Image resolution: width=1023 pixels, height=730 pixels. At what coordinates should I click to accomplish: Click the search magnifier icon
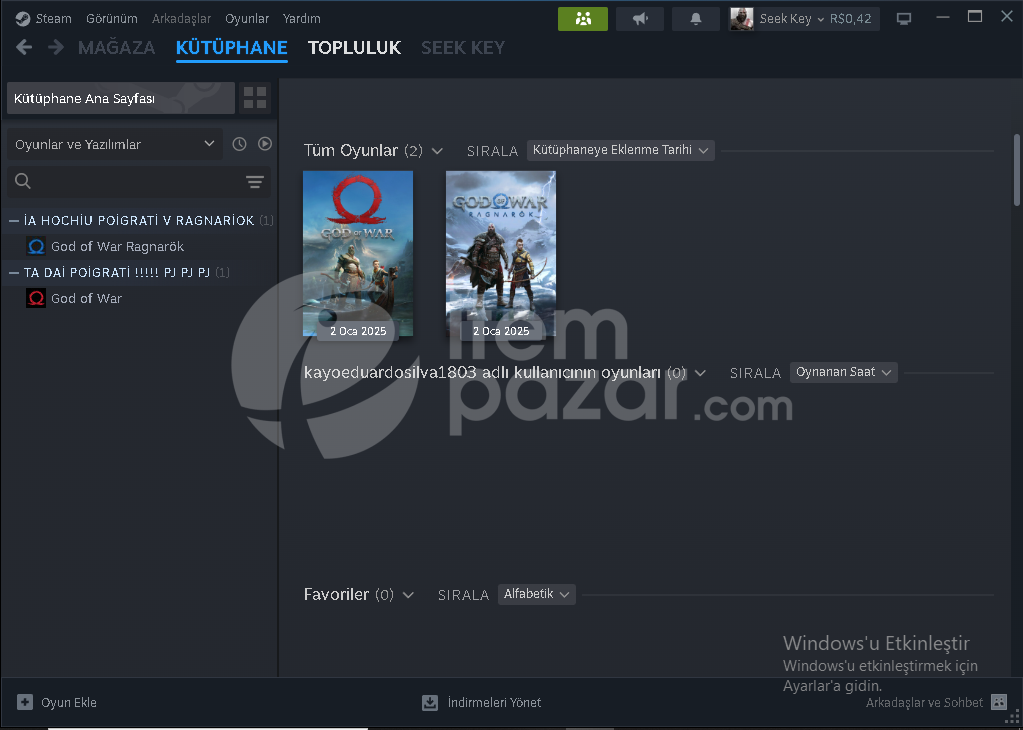click(x=23, y=181)
